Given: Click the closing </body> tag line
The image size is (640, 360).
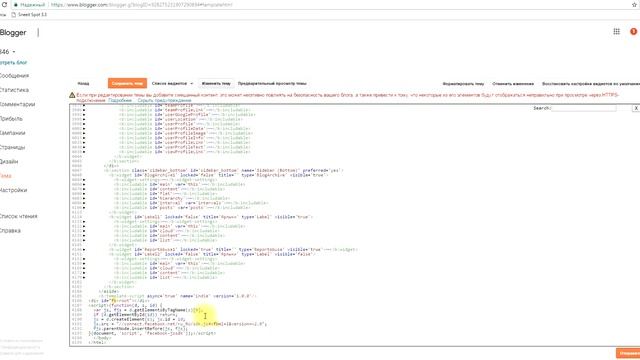Looking at the screenshot, I should click(102, 338).
